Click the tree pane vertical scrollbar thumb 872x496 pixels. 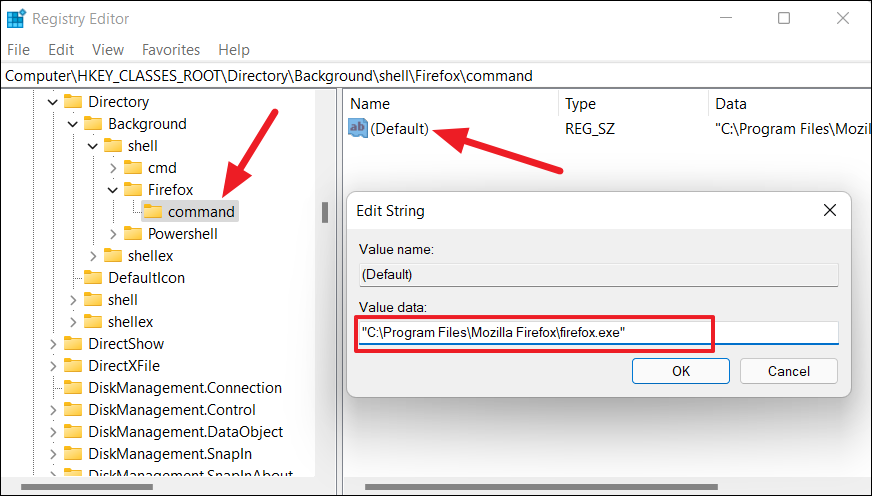324,213
